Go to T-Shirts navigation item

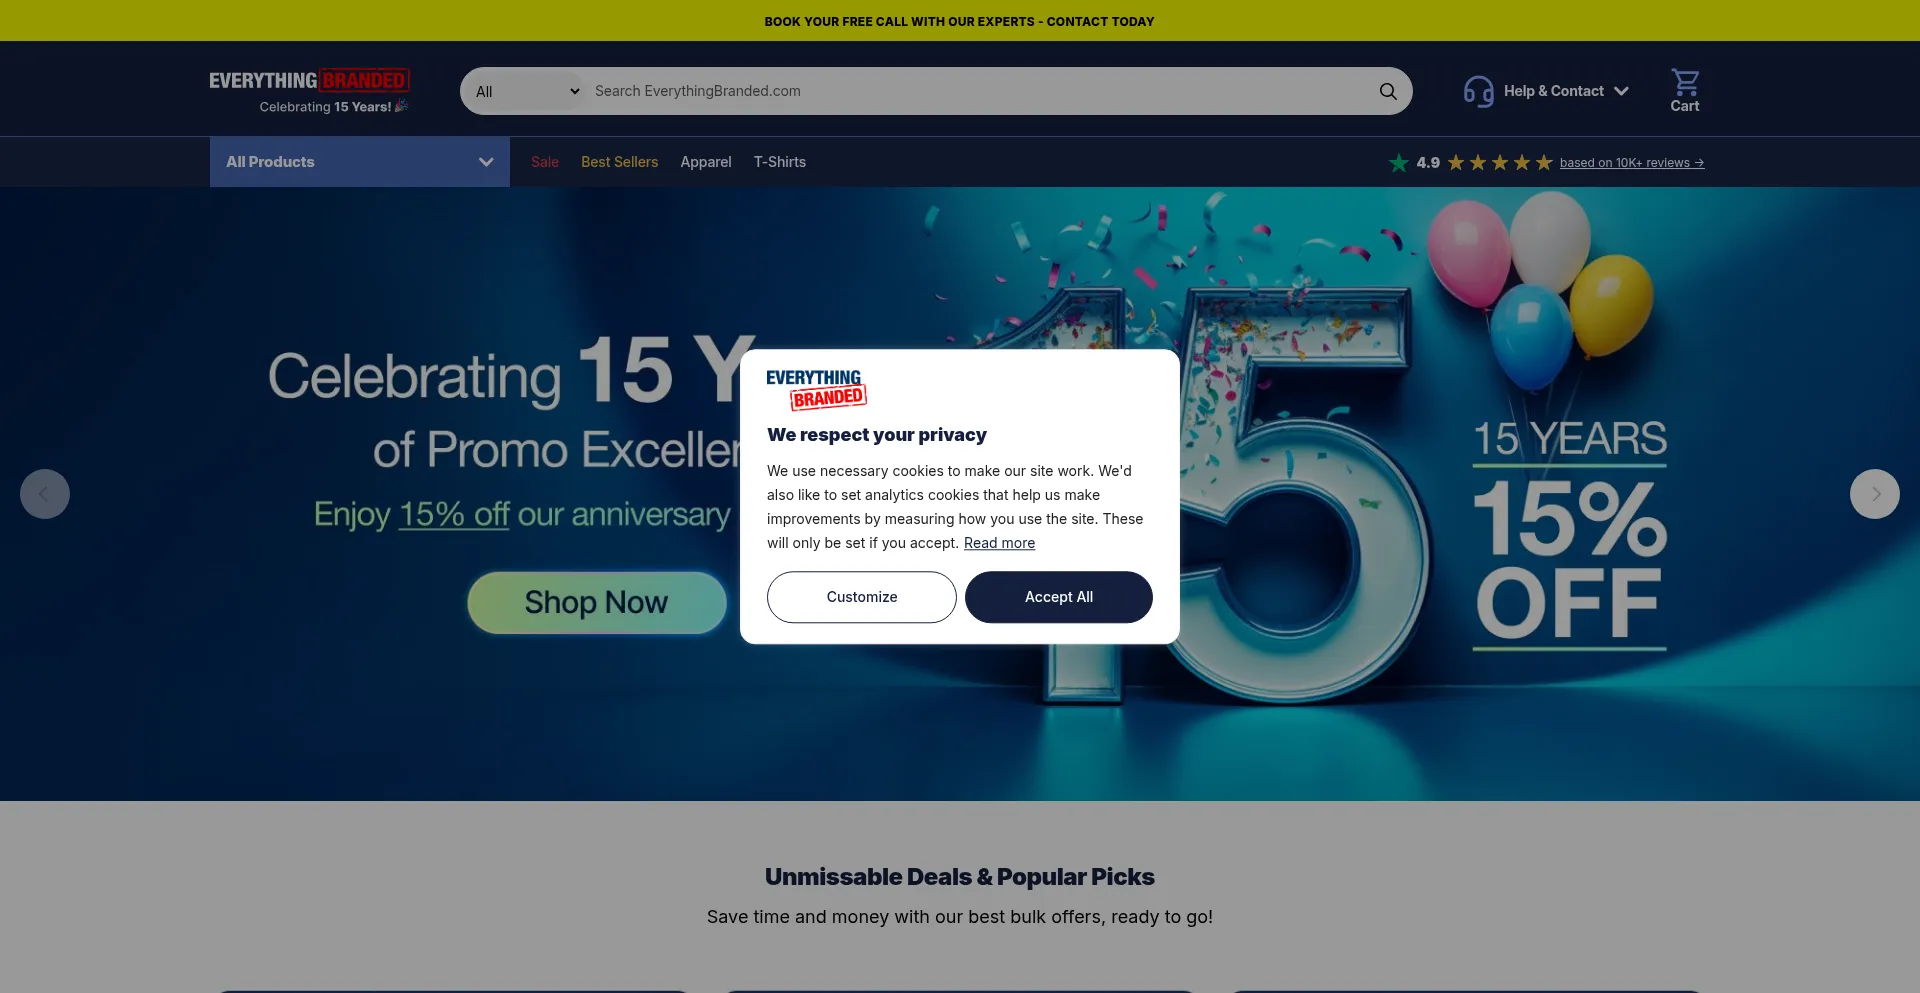pyautogui.click(x=780, y=162)
